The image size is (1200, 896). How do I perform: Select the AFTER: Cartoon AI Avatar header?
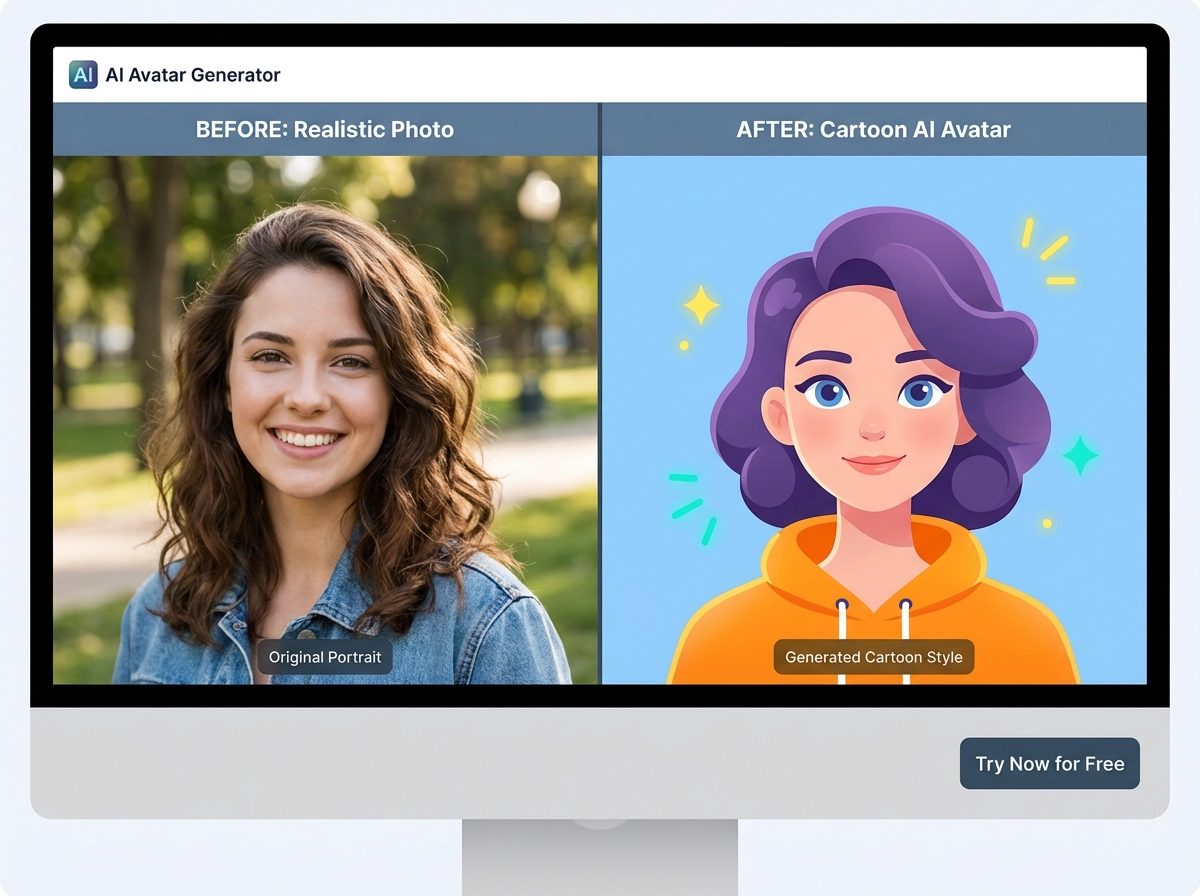coord(873,130)
